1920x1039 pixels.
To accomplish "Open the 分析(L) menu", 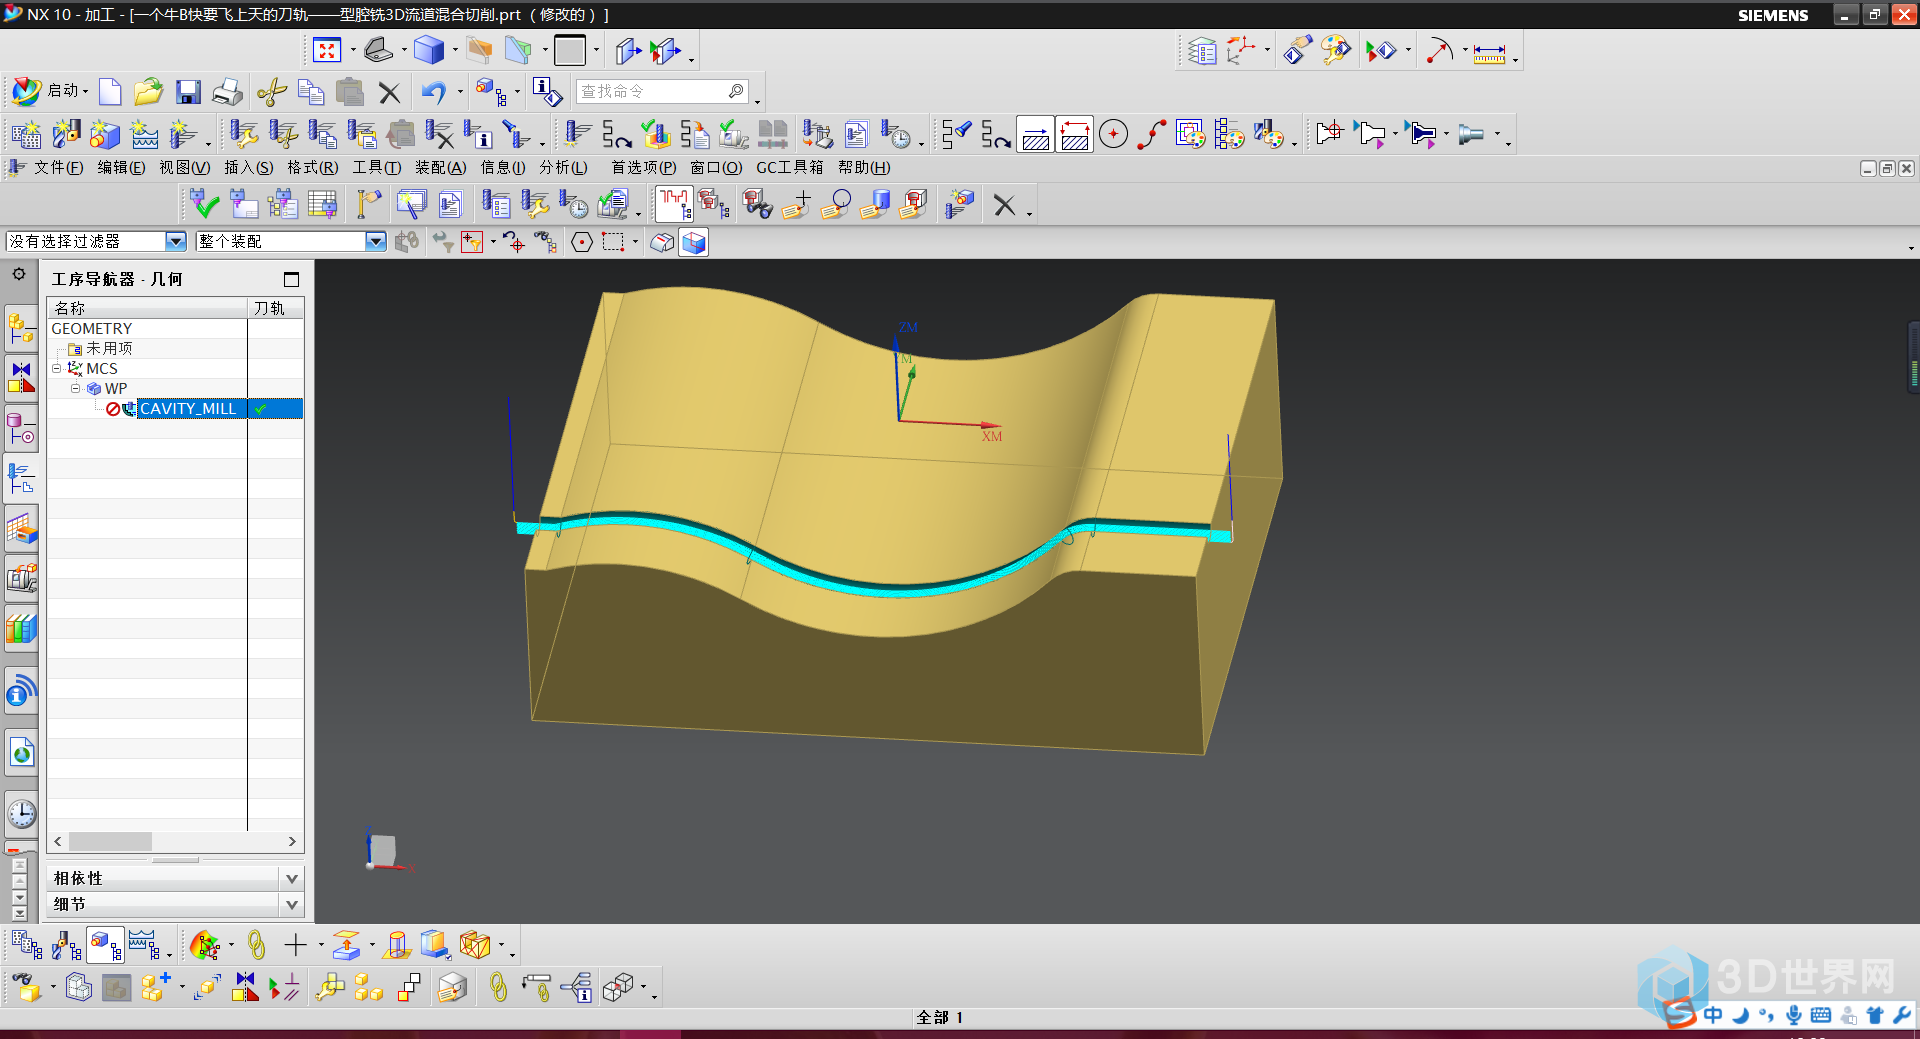I will (563, 167).
